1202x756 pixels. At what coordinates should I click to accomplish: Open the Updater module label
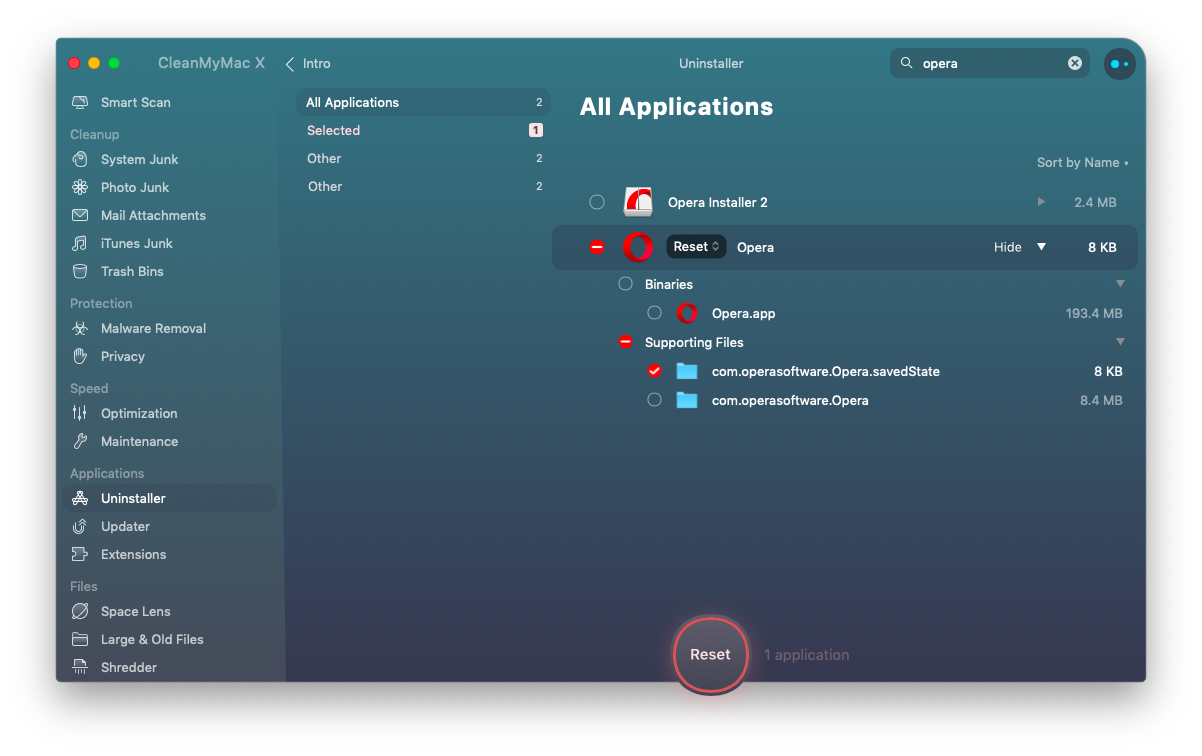click(125, 526)
